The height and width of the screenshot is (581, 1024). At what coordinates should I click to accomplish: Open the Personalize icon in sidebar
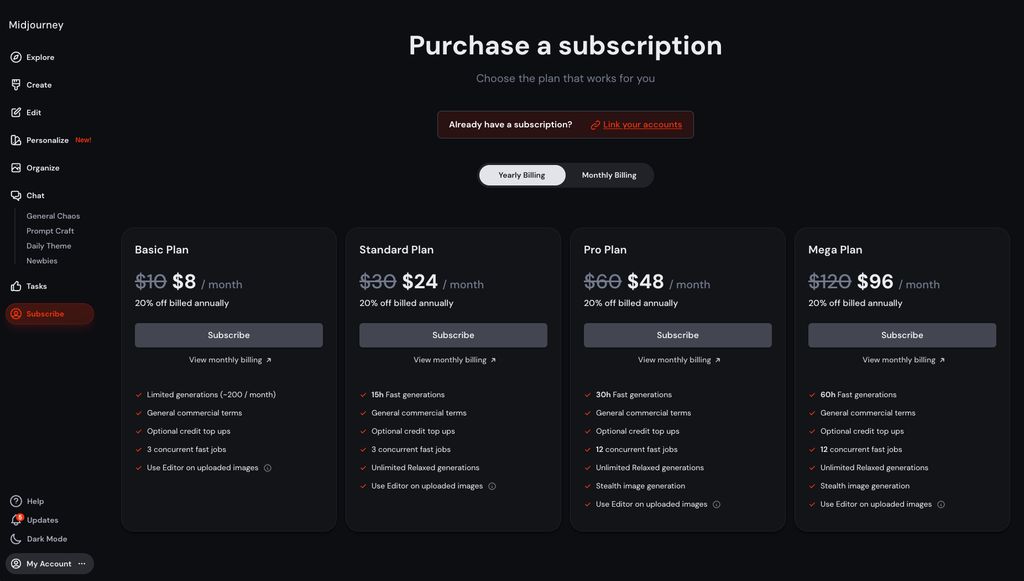click(x=16, y=140)
